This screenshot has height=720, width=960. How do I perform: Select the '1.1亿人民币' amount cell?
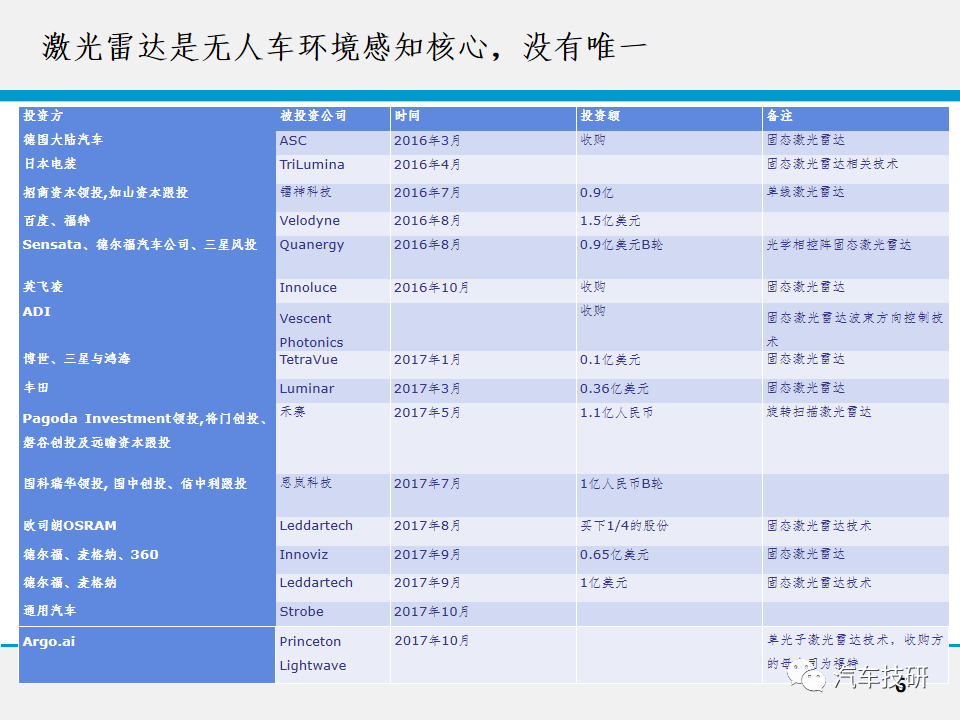pos(669,438)
